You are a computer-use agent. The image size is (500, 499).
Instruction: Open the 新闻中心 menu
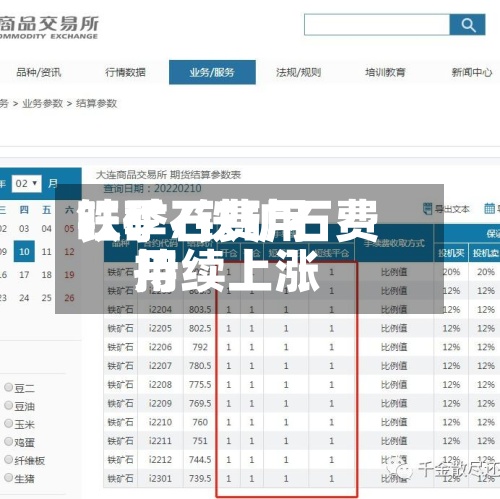[x=472, y=72]
